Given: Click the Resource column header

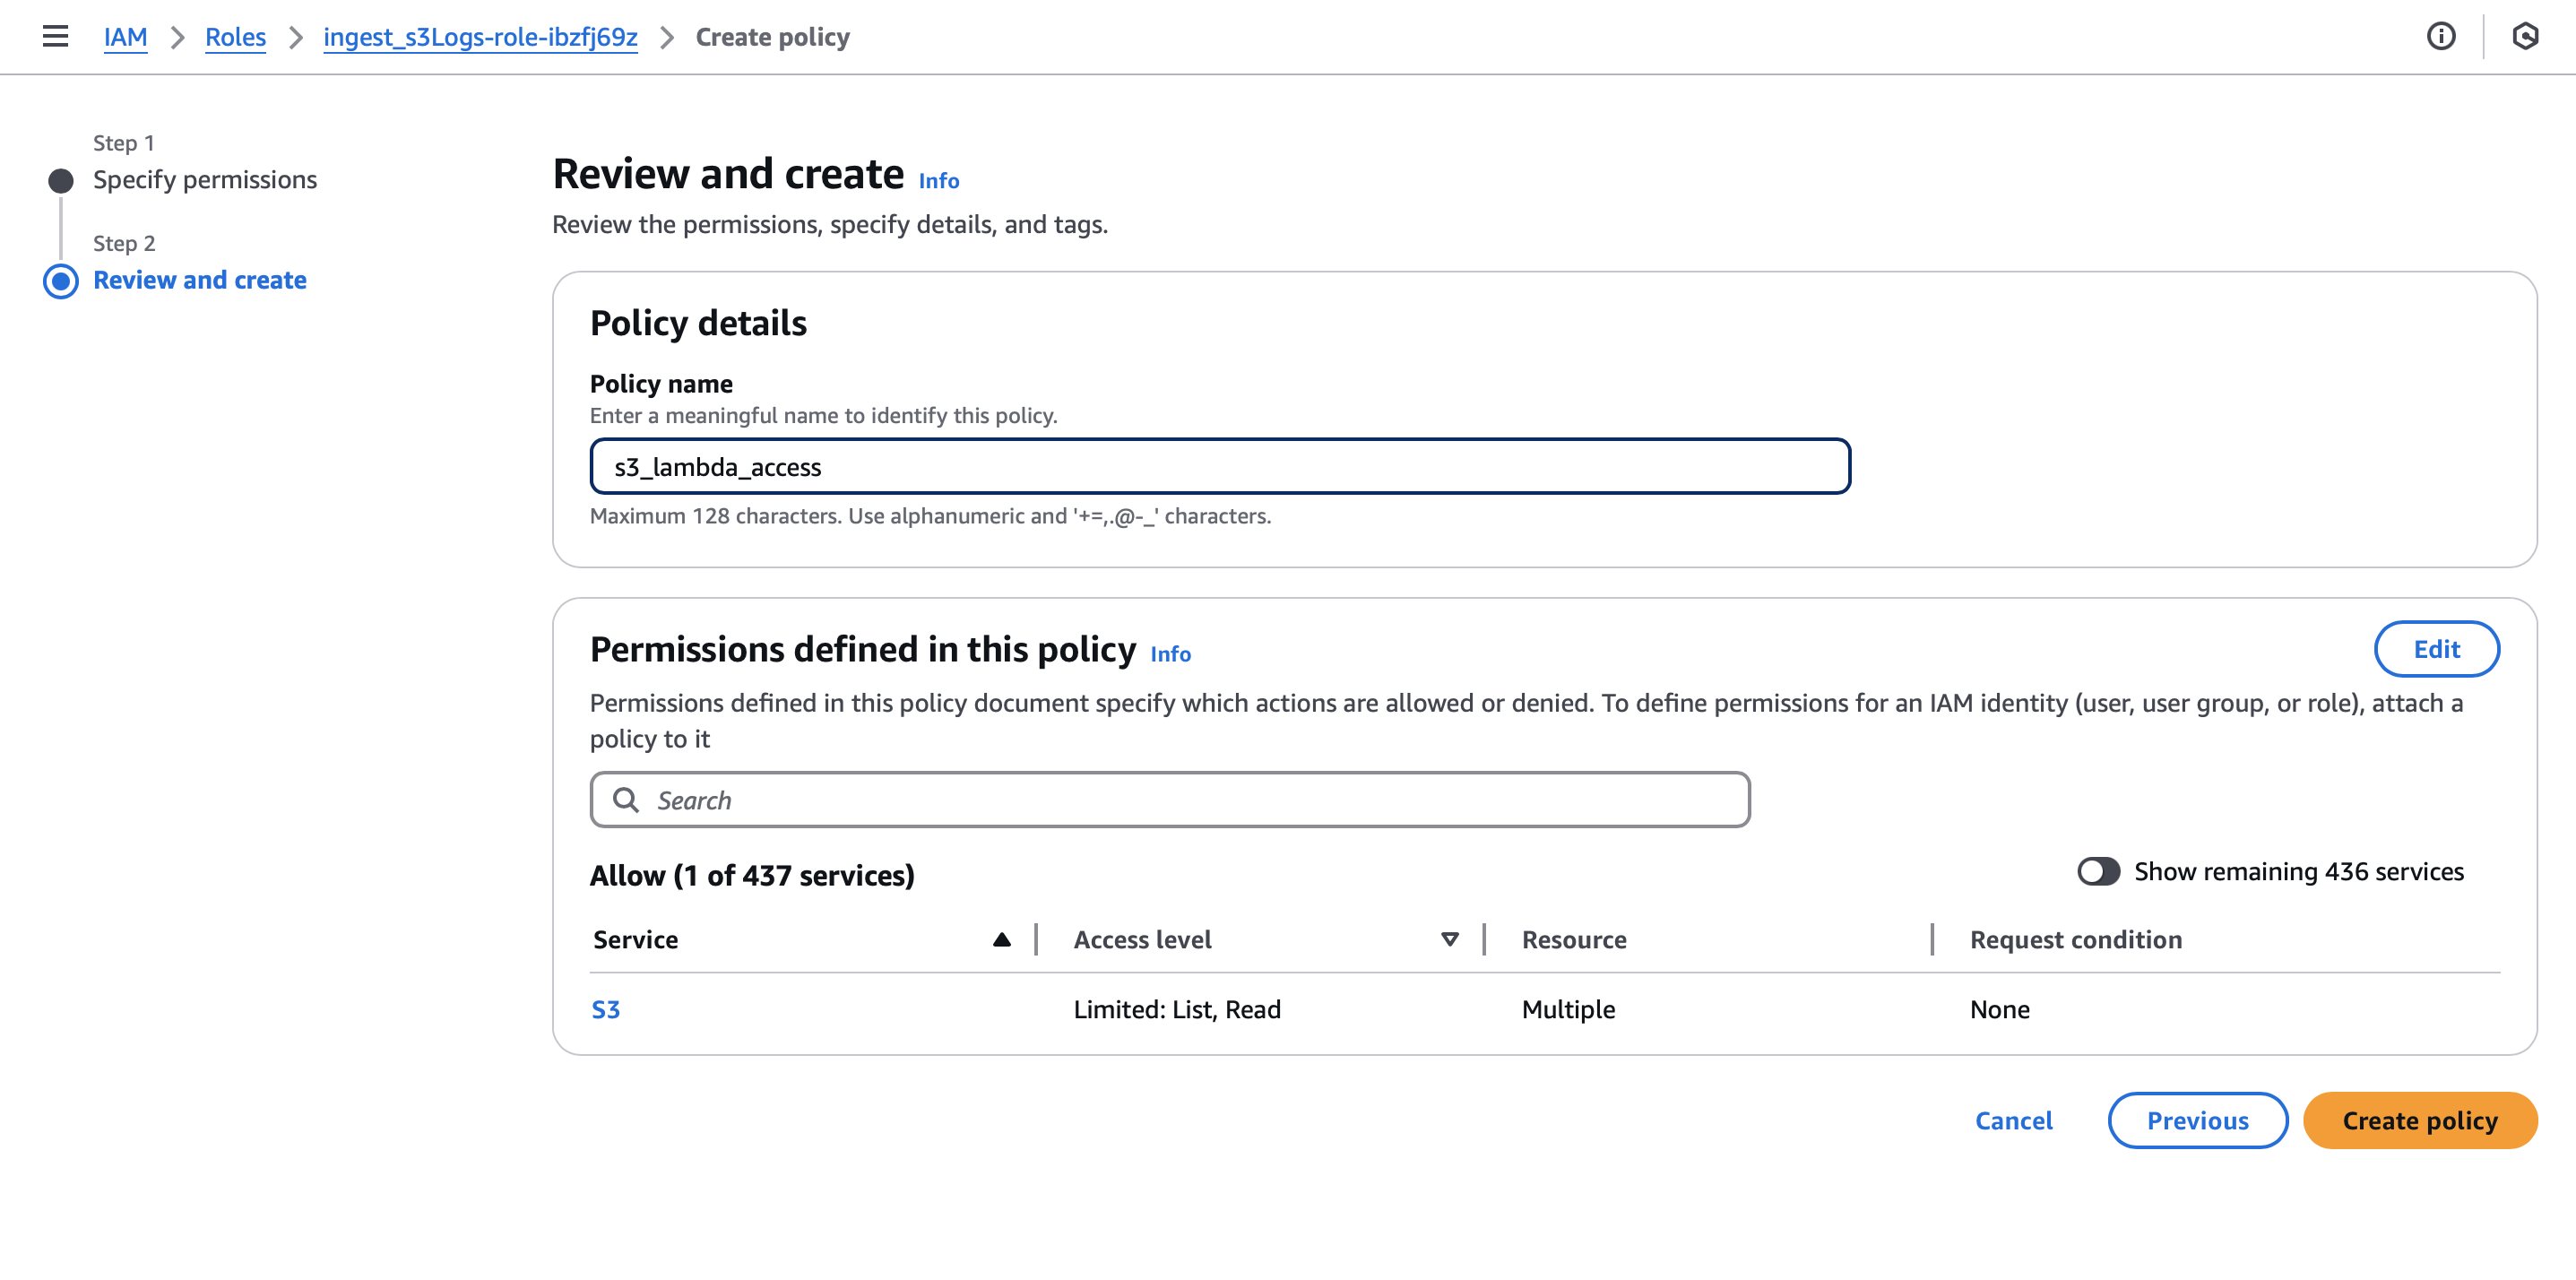Looking at the screenshot, I should point(1574,939).
